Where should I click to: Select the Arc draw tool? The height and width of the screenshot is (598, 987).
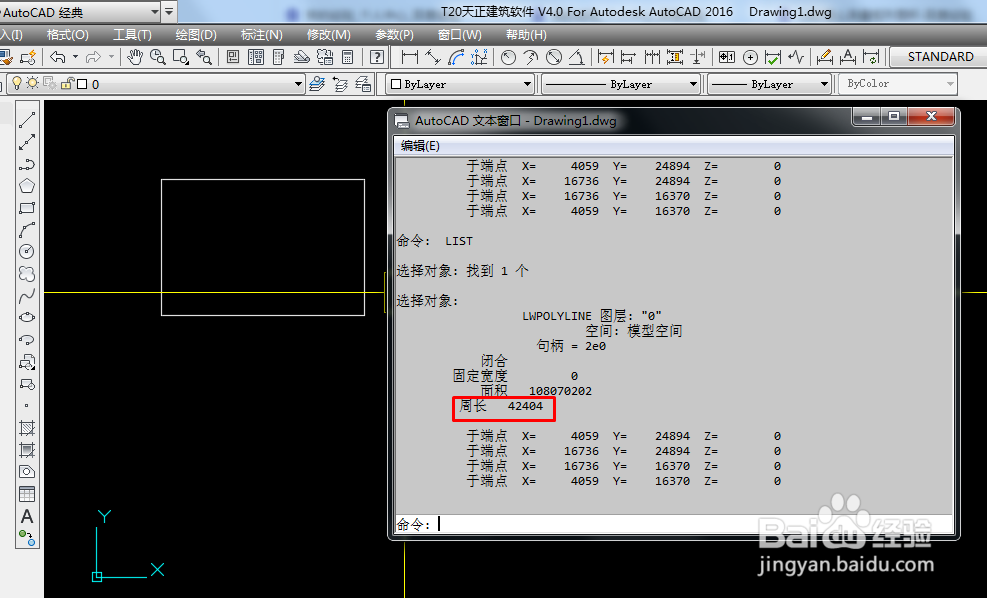click(26, 230)
